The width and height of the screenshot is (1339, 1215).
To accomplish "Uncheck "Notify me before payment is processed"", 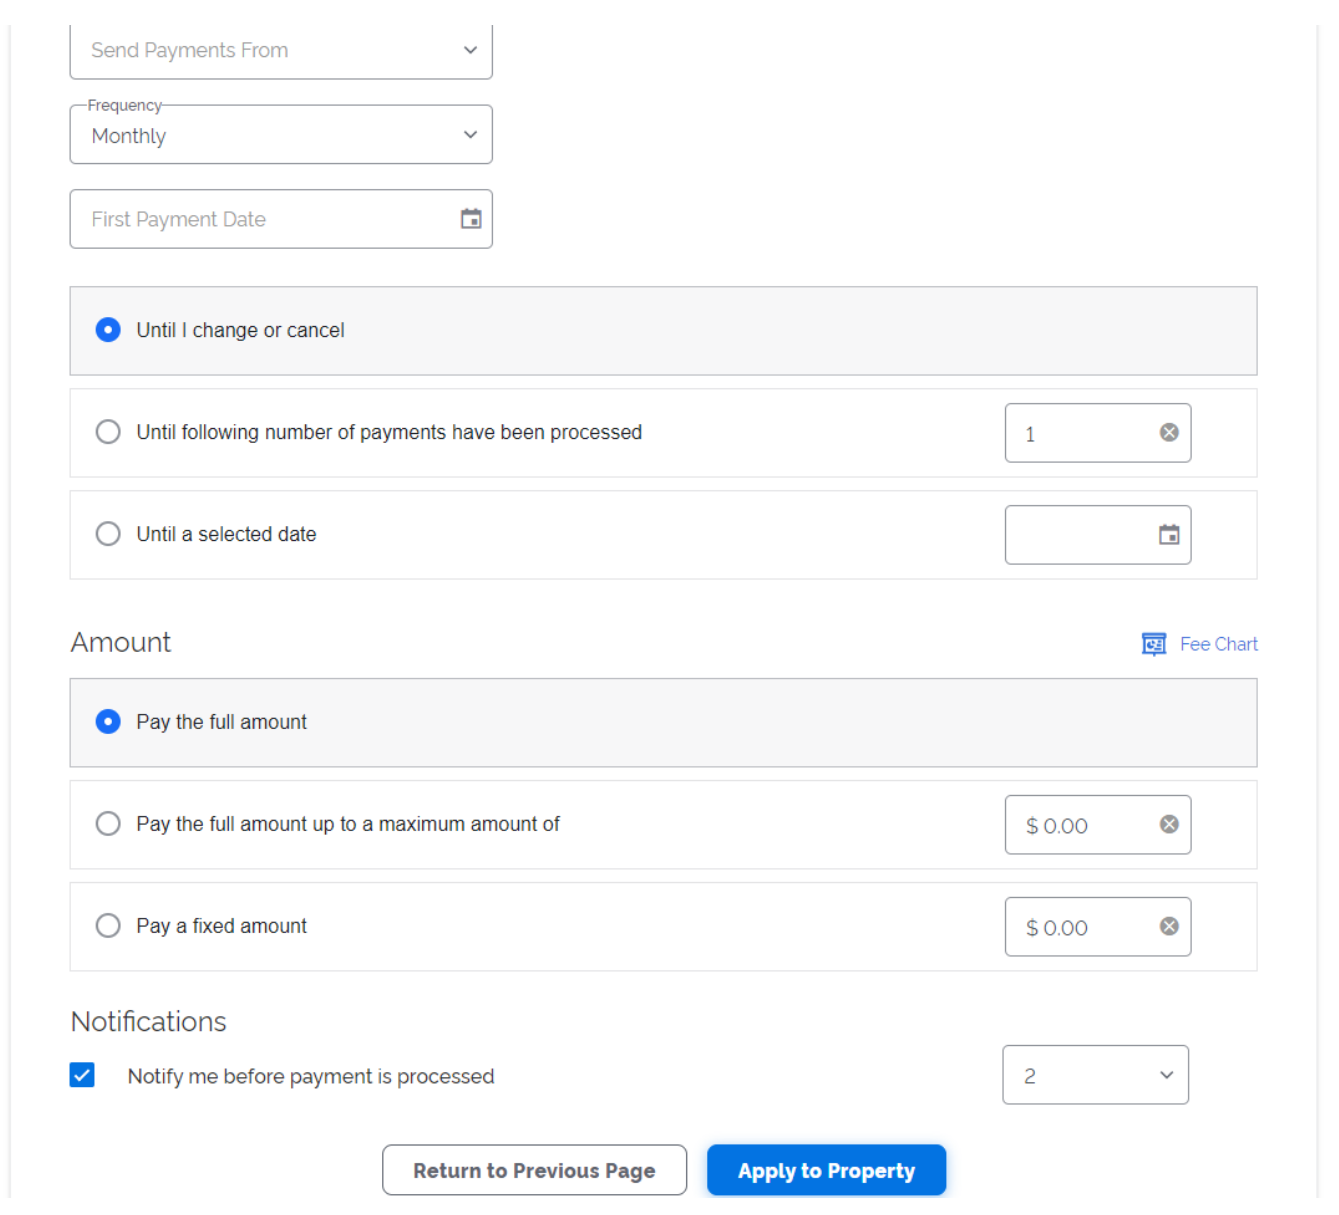I will [82, 1075].
